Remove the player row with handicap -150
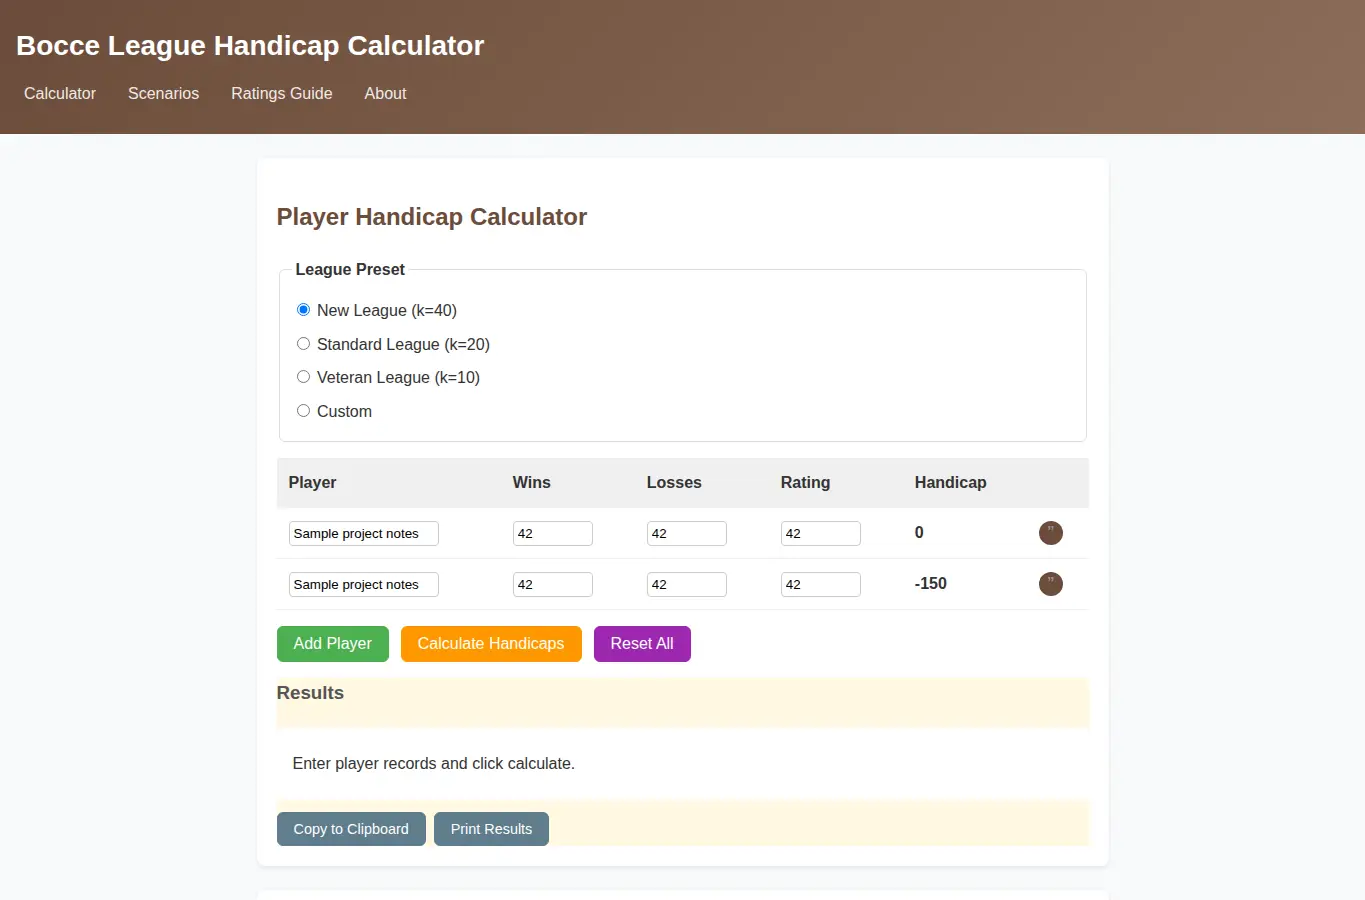 point(1050,584)
